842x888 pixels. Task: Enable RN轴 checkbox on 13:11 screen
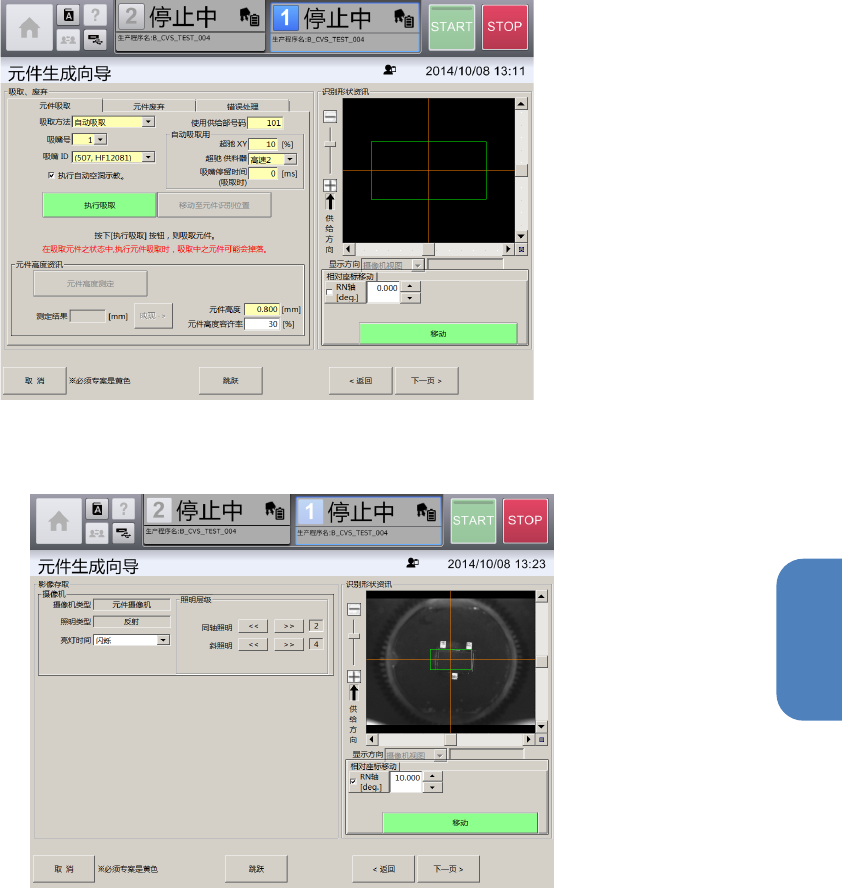coord(329,292)
